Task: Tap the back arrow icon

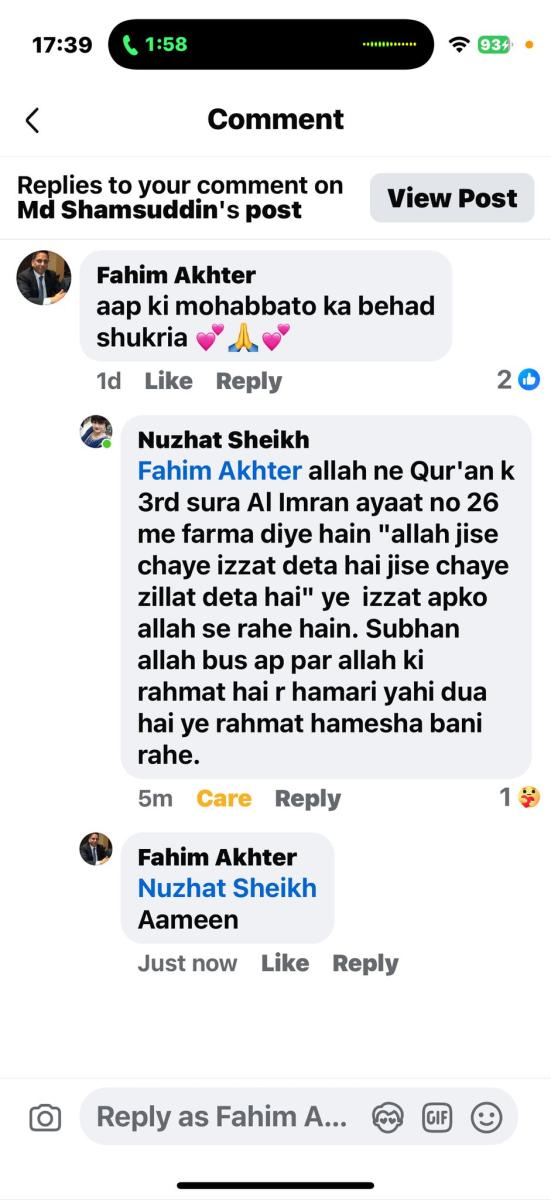Action: [32, 121]
